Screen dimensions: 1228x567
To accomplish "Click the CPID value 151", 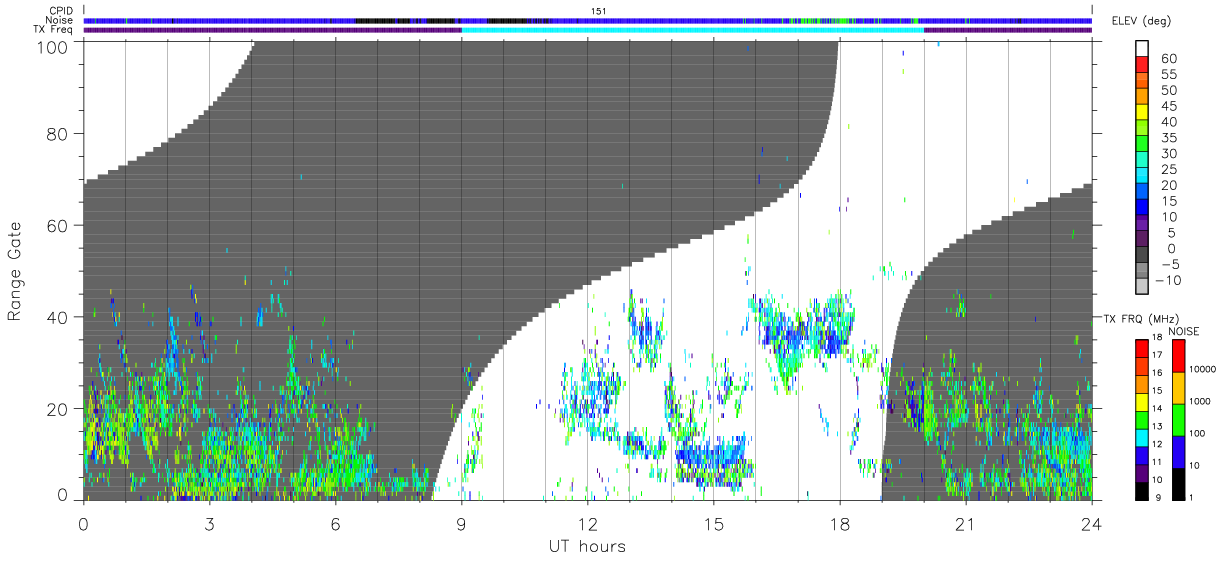I will 599,11.
